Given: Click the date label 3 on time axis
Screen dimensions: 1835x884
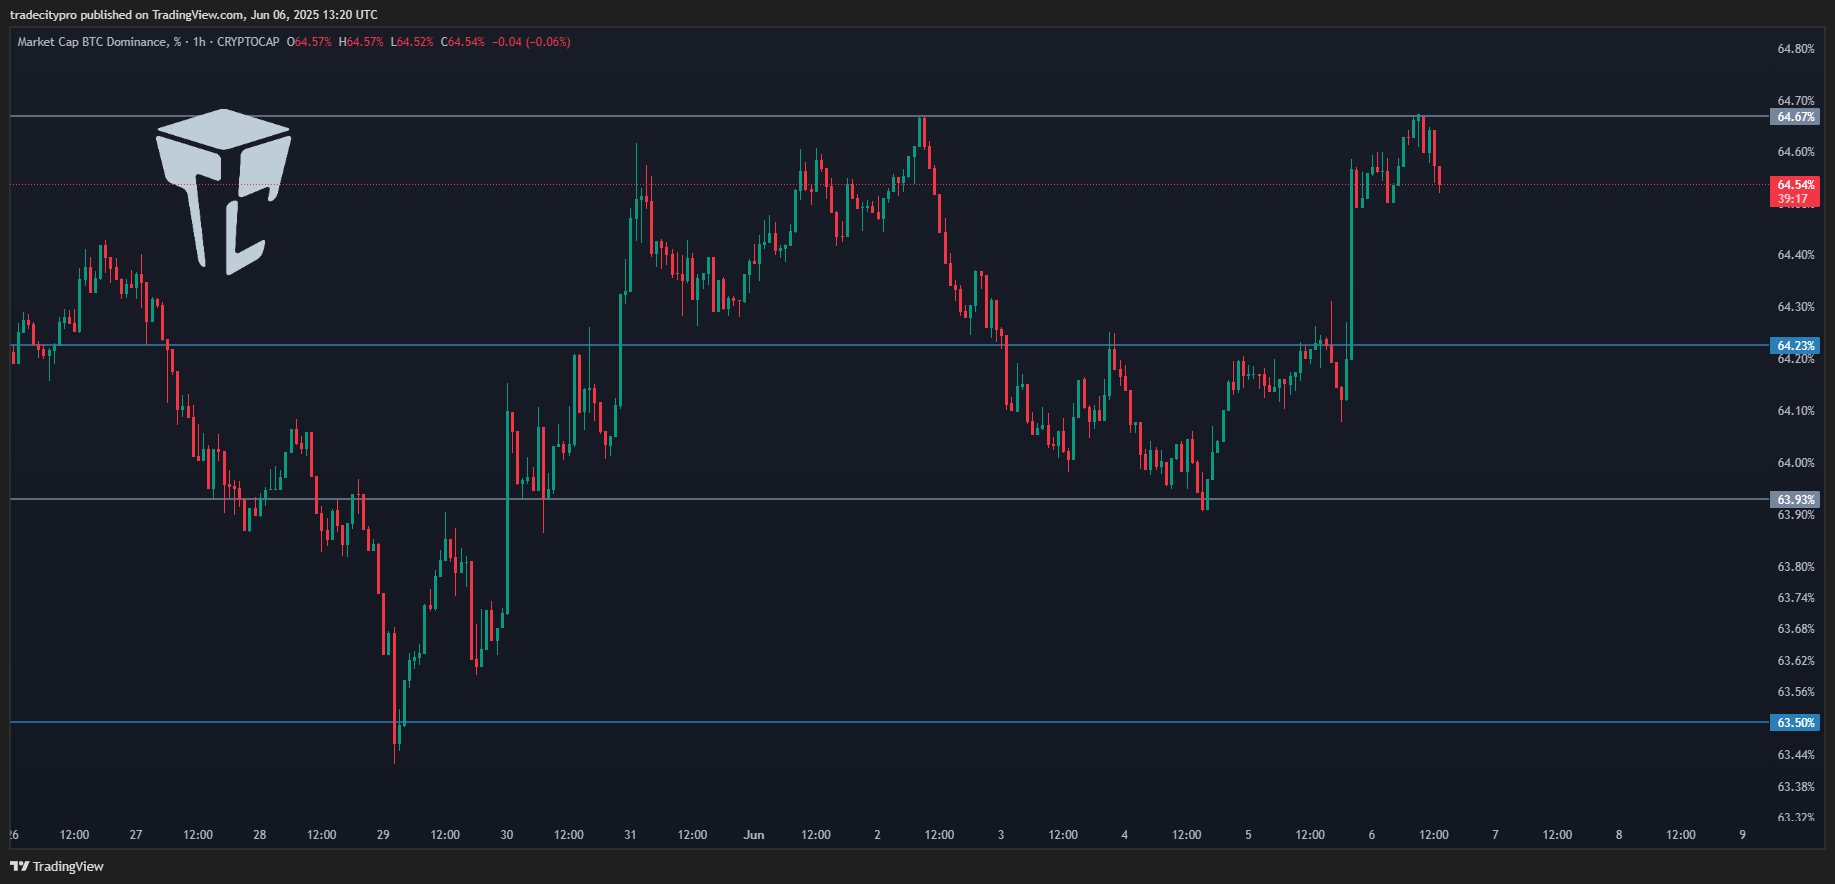Looking at the screenshot, I should [1001, 835].
